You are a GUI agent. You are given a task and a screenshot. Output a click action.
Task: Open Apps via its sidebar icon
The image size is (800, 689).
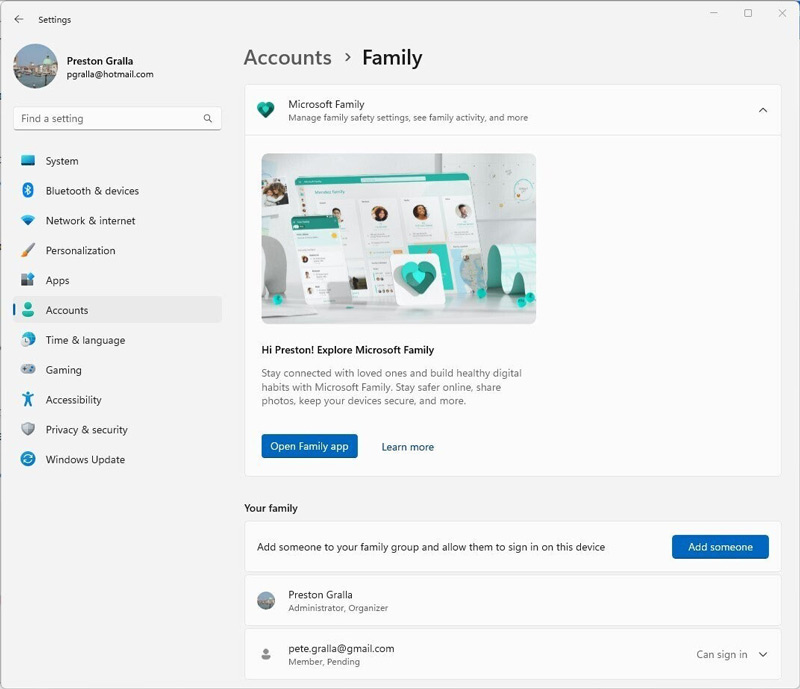point(28,281)
